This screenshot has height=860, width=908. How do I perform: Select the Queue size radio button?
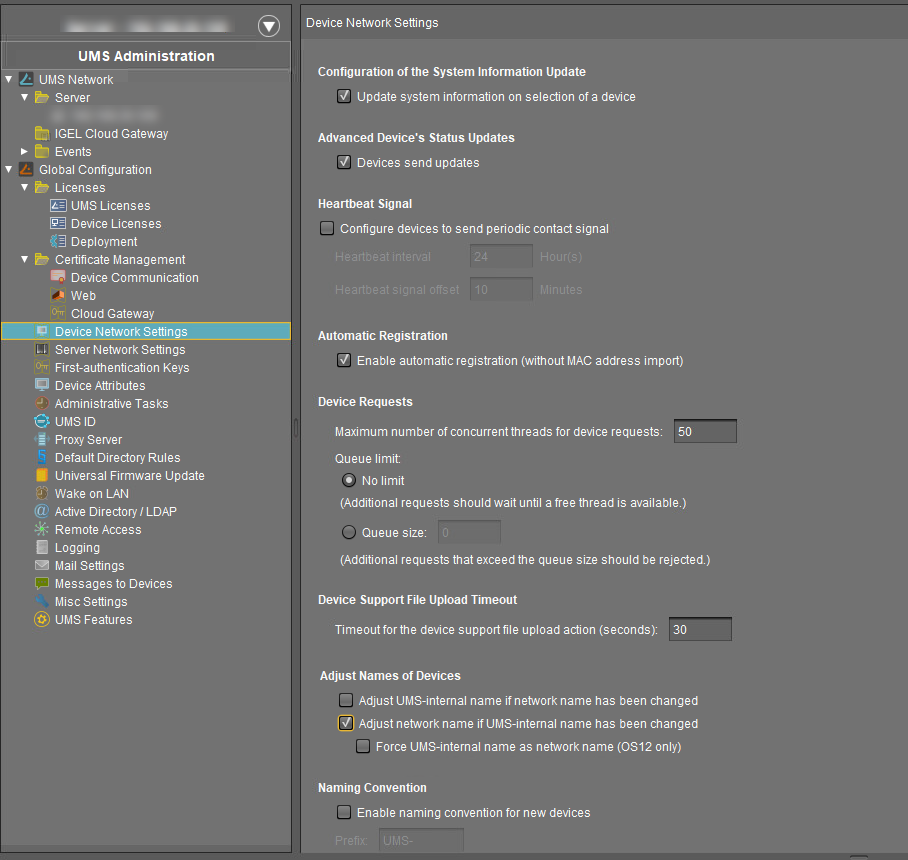tap(348, 532)
